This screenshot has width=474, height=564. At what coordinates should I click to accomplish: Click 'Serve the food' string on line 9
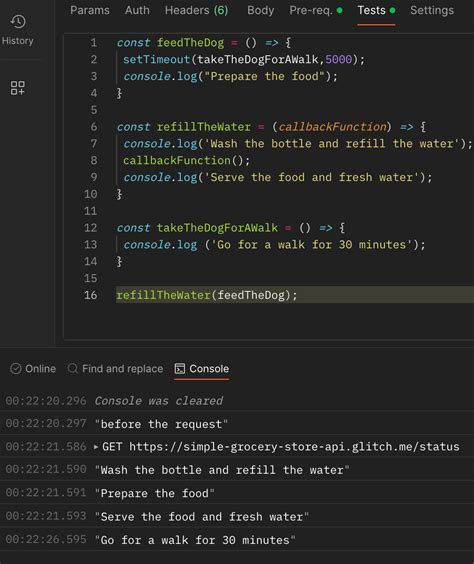click(311, 177)
